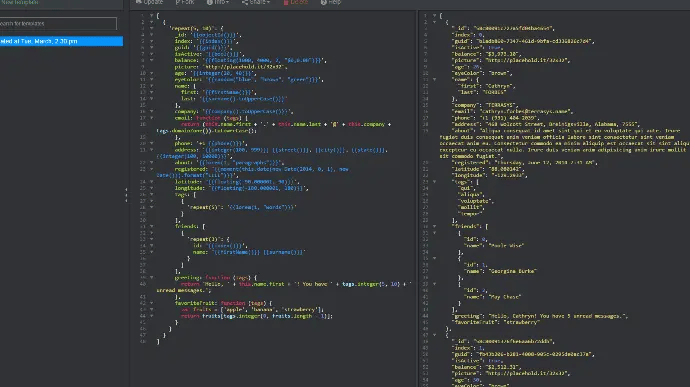Collapse the fold arrow beside the 'tags: [' template line
Image resolution: width=690 pixels, height=387 pixels.
coord(151,194)
